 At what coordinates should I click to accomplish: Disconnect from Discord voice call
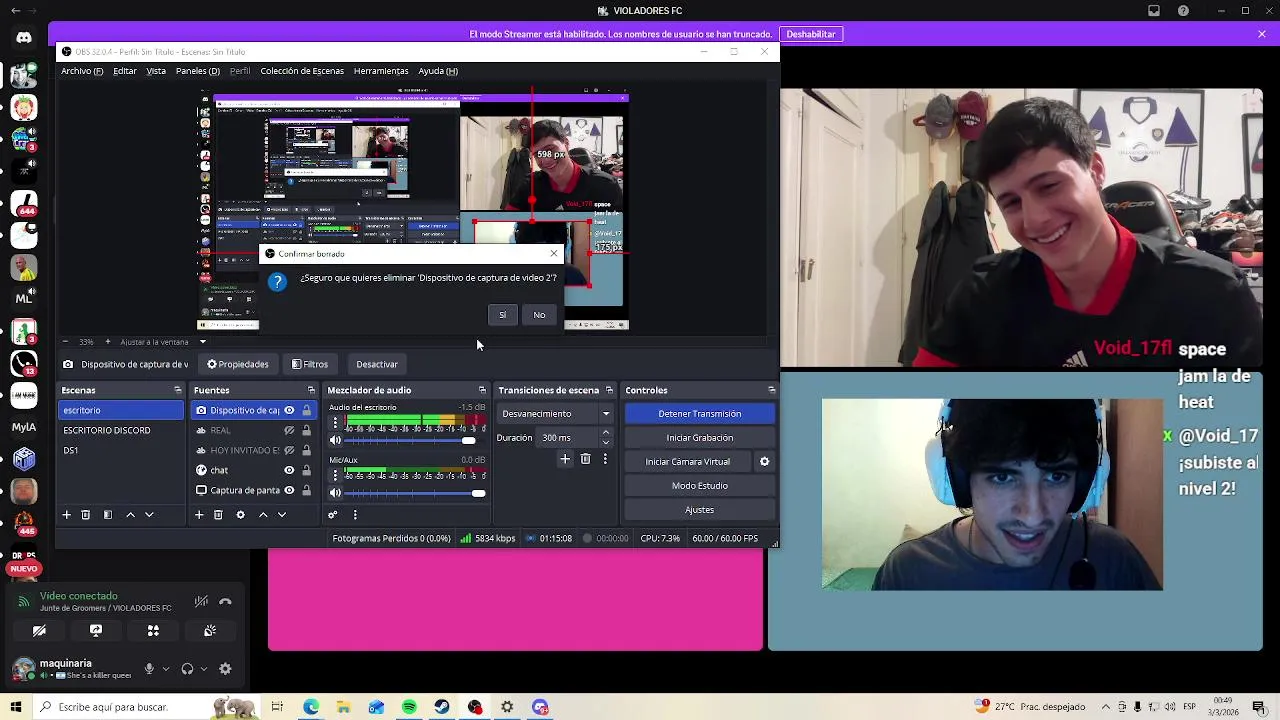(x=225, y=602)
